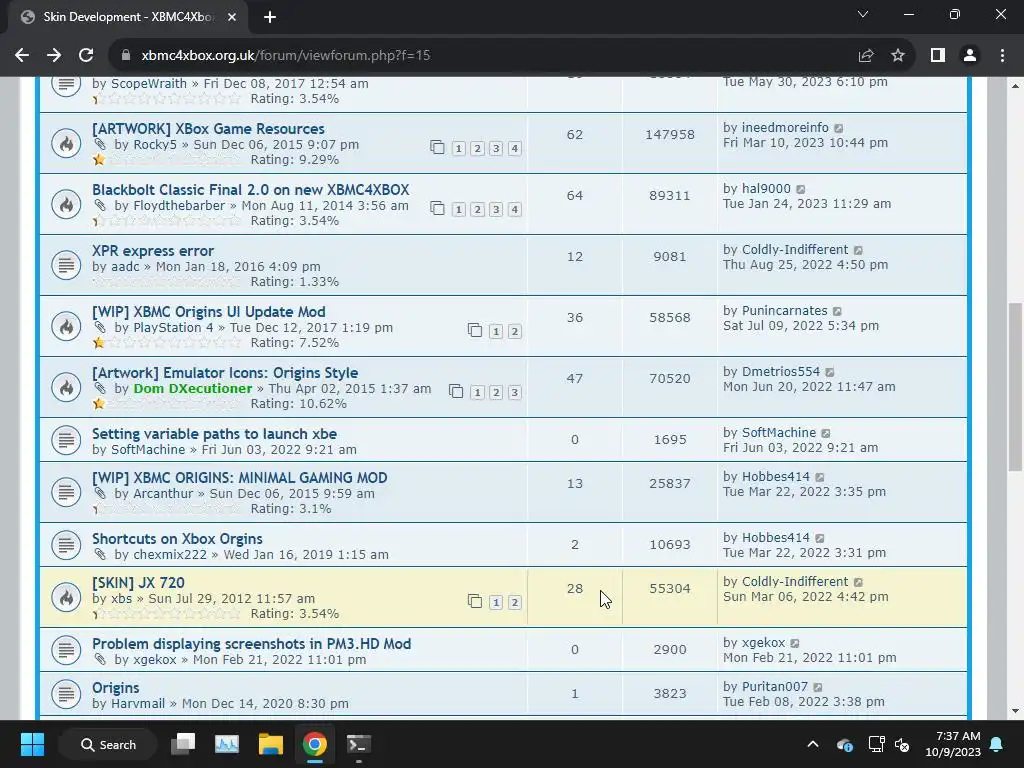Open File Explorer from the taskbar
This screenshot has width=1024, height=768.
click(270, 744)
